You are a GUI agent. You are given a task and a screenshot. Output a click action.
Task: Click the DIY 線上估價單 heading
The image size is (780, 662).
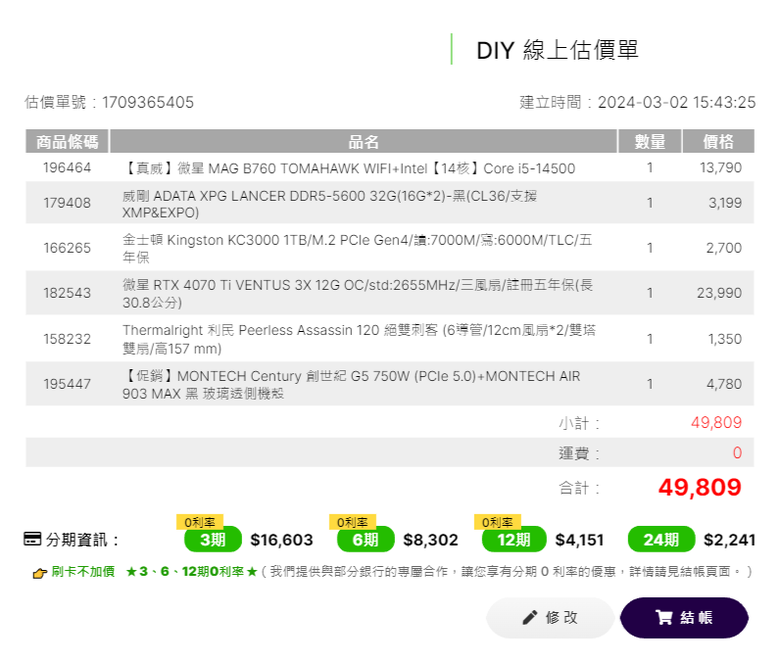click(x=557, y=50)
